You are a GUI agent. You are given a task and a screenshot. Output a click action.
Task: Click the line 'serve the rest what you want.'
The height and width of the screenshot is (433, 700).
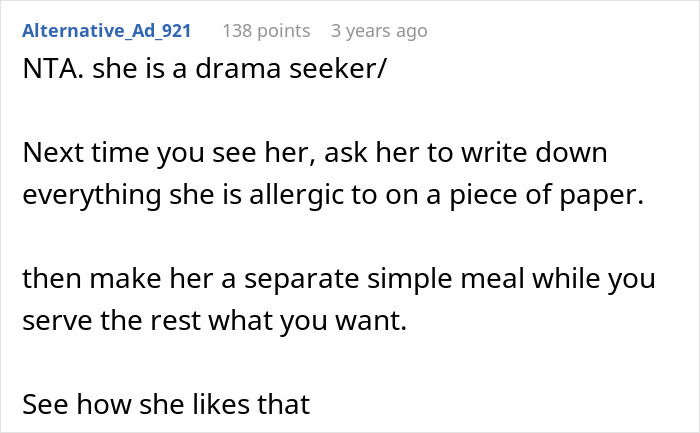tap(215, 321)
